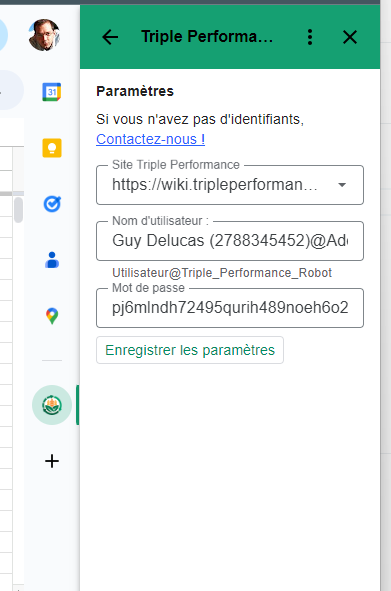Click Enregistrer les paramètres button
Screen dimensions: 391x591
tap(190, 350)
